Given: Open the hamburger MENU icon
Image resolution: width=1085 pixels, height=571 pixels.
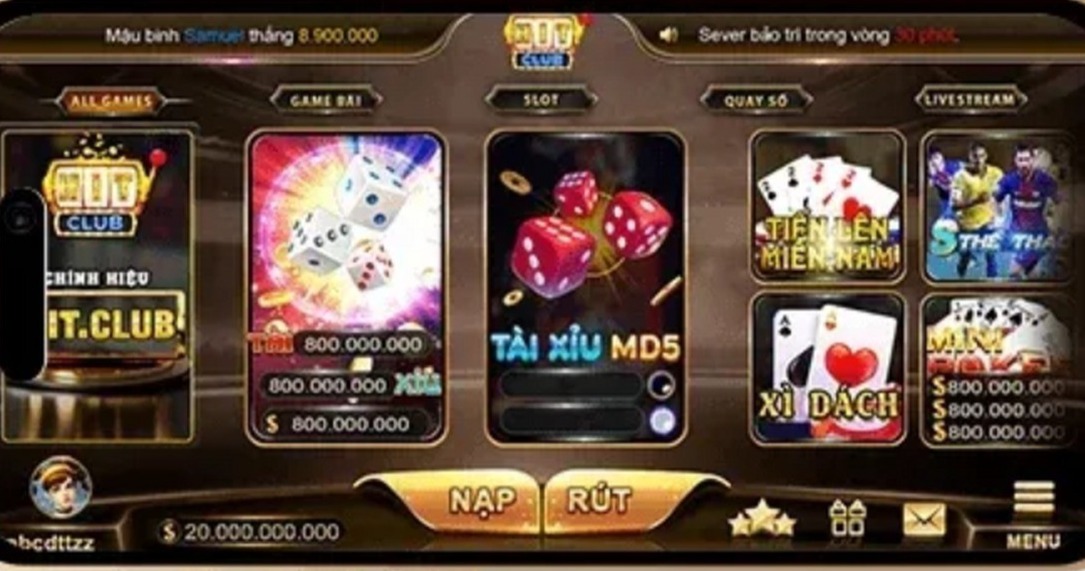Looking at the screenshot, I should tap(1034, 515).
